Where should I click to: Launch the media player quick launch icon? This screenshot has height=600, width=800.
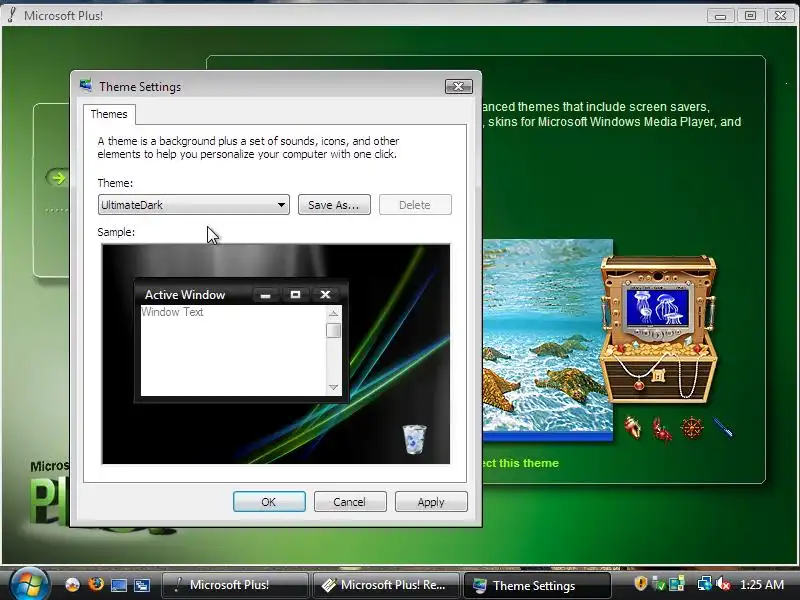click(x=72, y=585)
